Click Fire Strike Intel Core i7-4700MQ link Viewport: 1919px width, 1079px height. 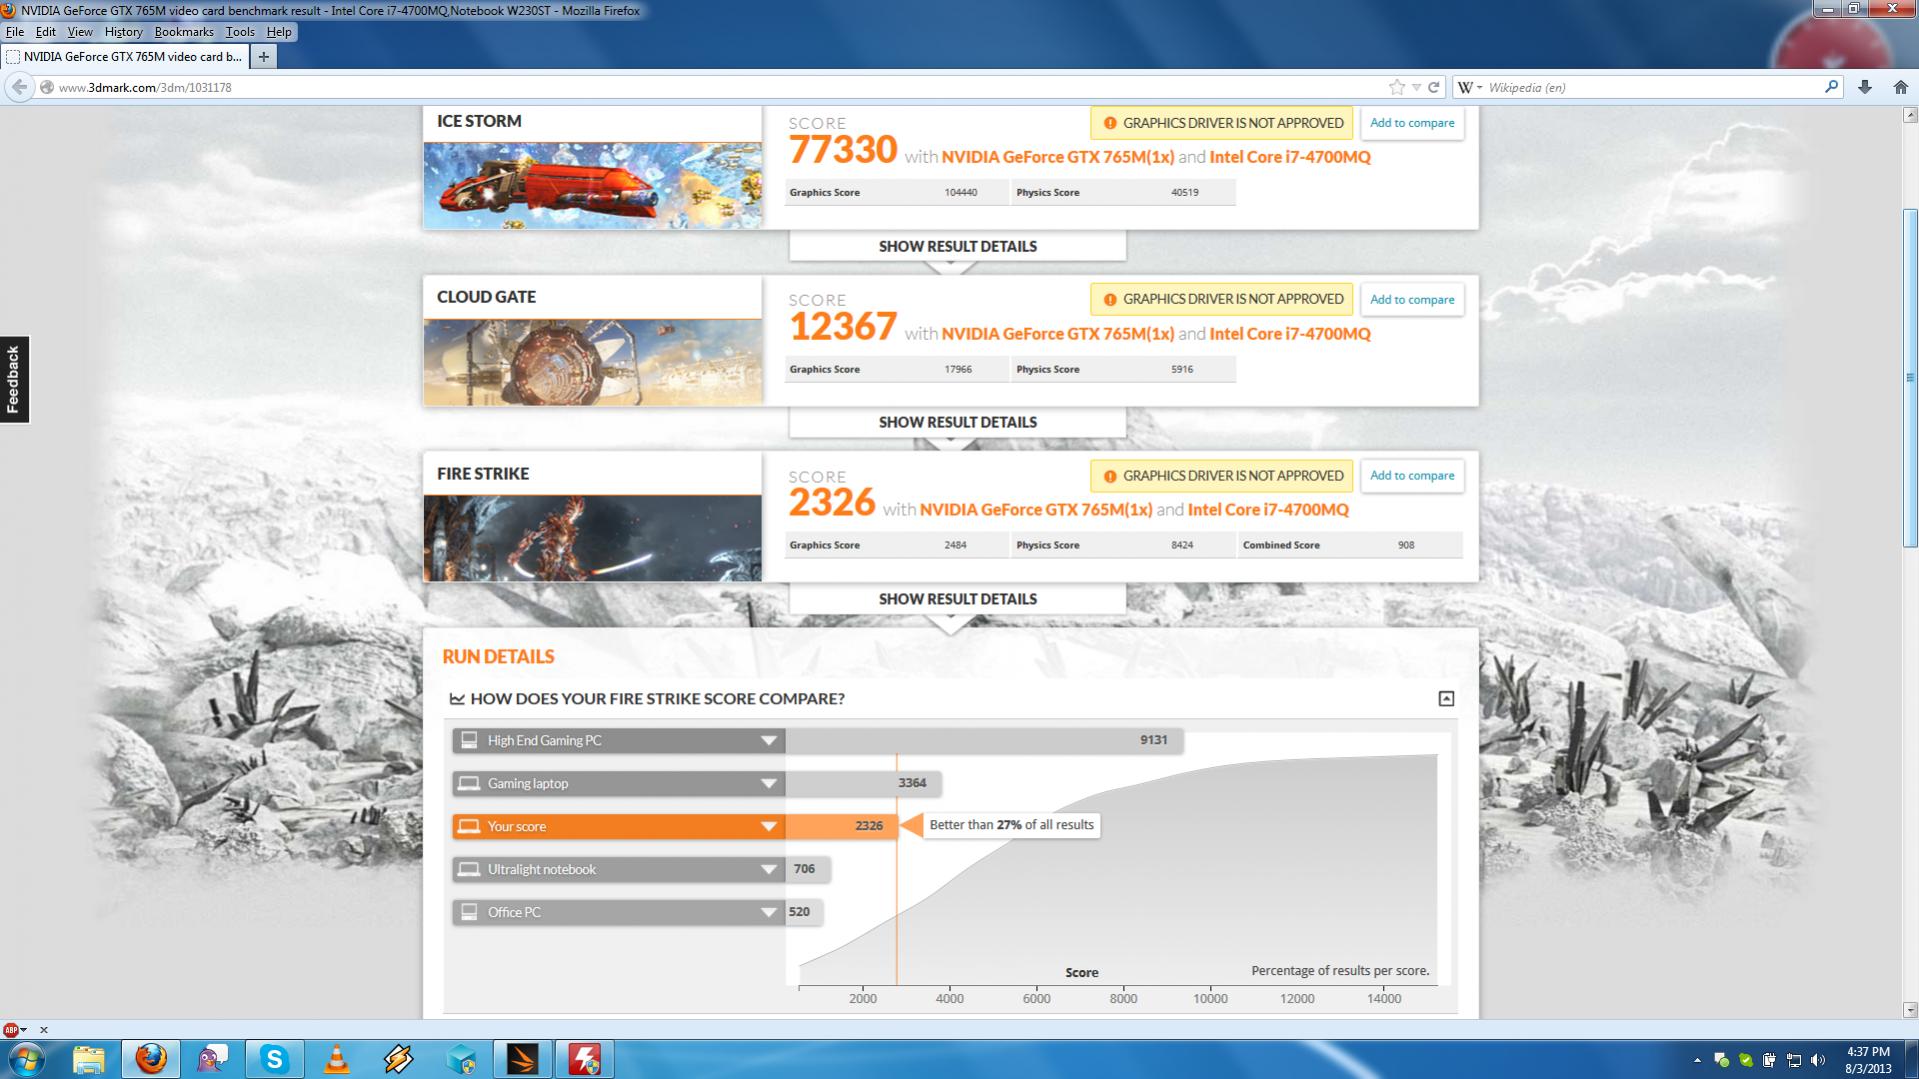[1268, 510]
